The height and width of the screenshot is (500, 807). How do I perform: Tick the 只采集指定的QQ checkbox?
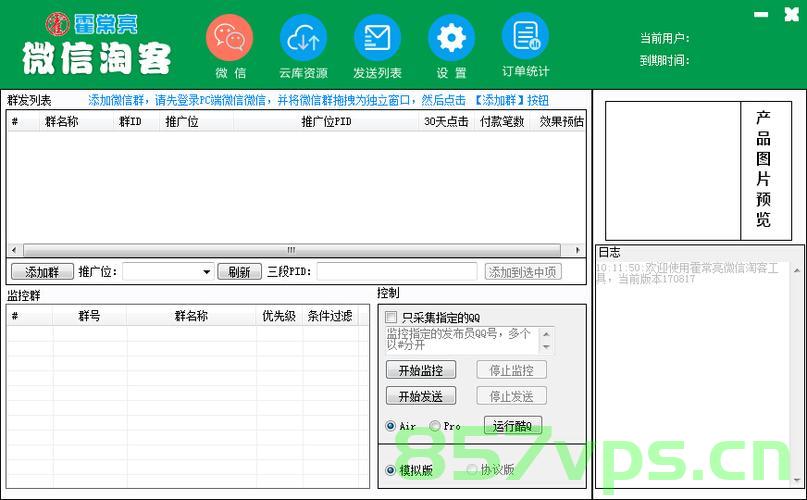(391, 317)
